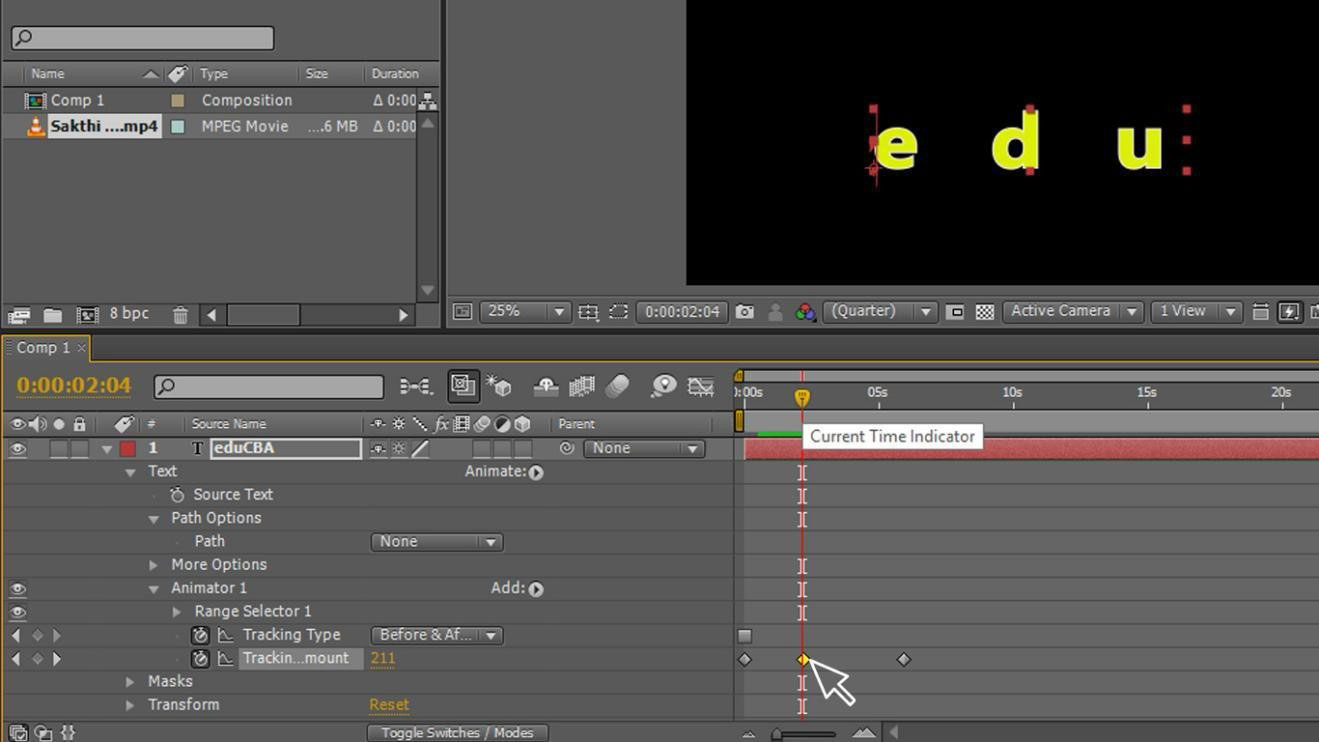Expand or collapse the Layer Switches pane

[x=18, y=733]
